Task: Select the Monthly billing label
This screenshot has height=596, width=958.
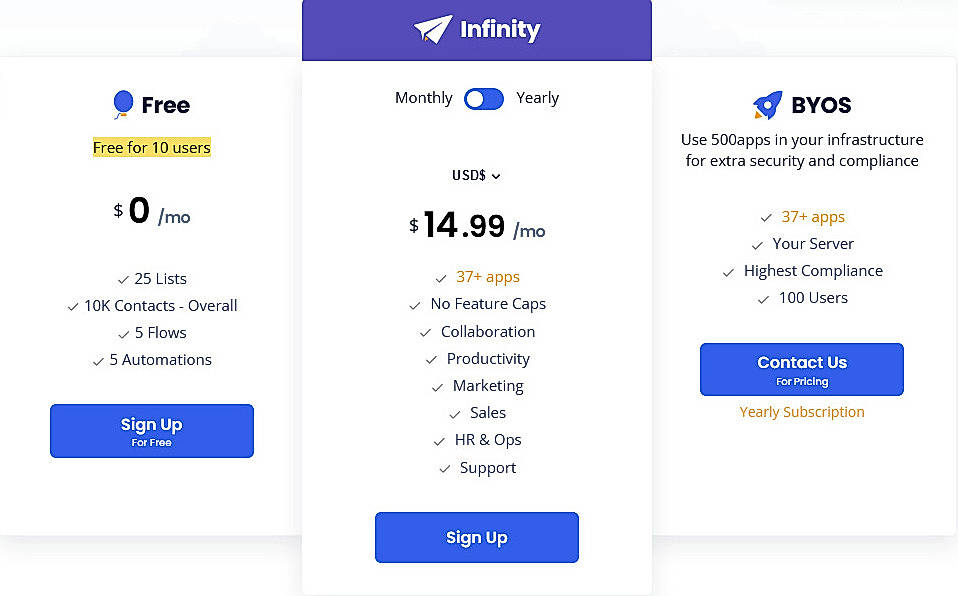Action: (x=423, y=98)
